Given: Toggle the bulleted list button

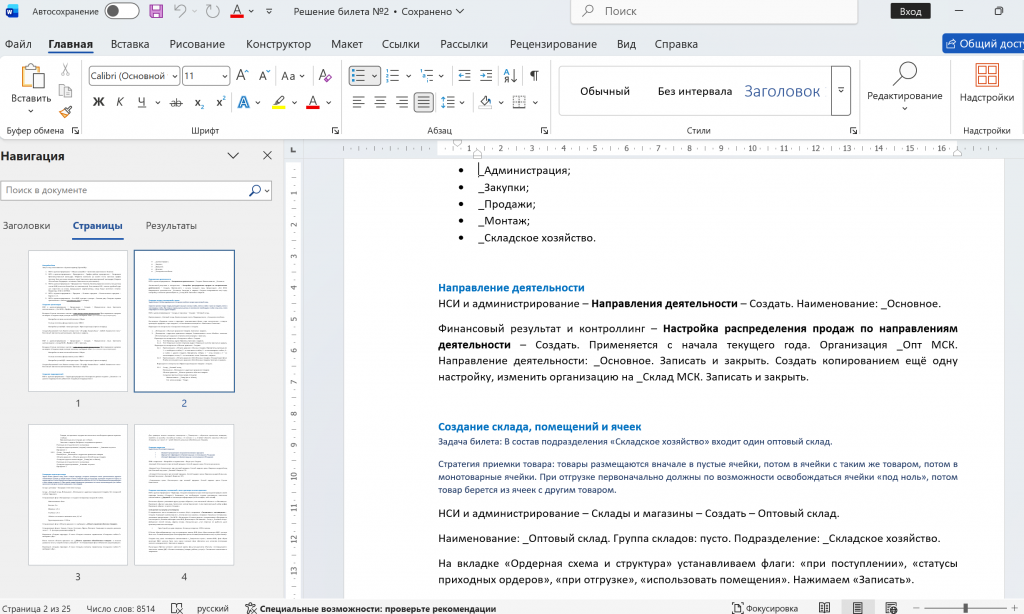Looking at the screenshot, I should pos(358,76).
